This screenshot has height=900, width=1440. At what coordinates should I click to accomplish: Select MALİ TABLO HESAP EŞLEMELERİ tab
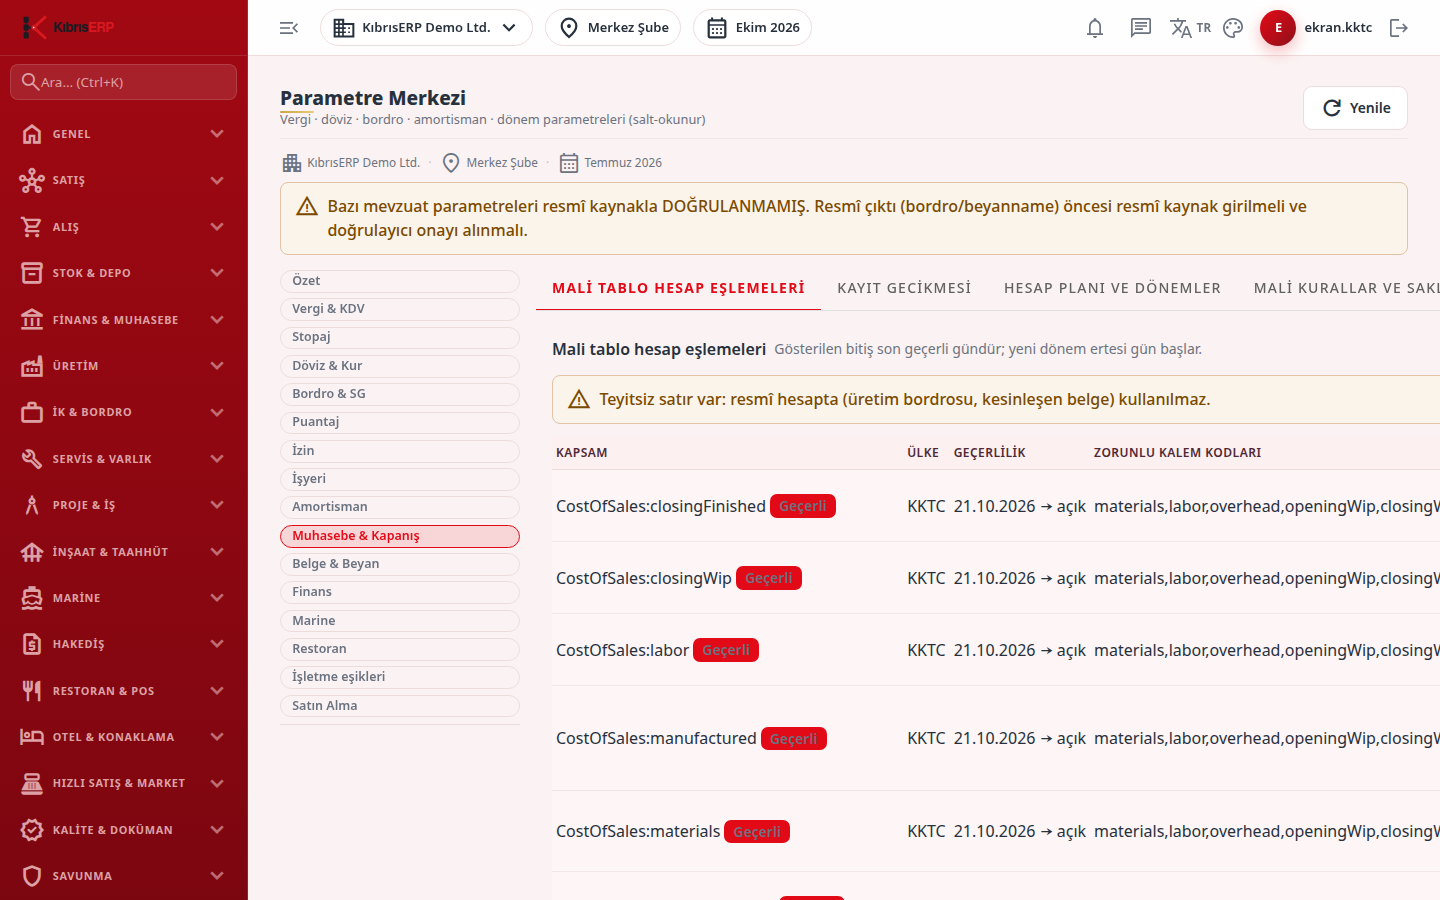(678, 288)
